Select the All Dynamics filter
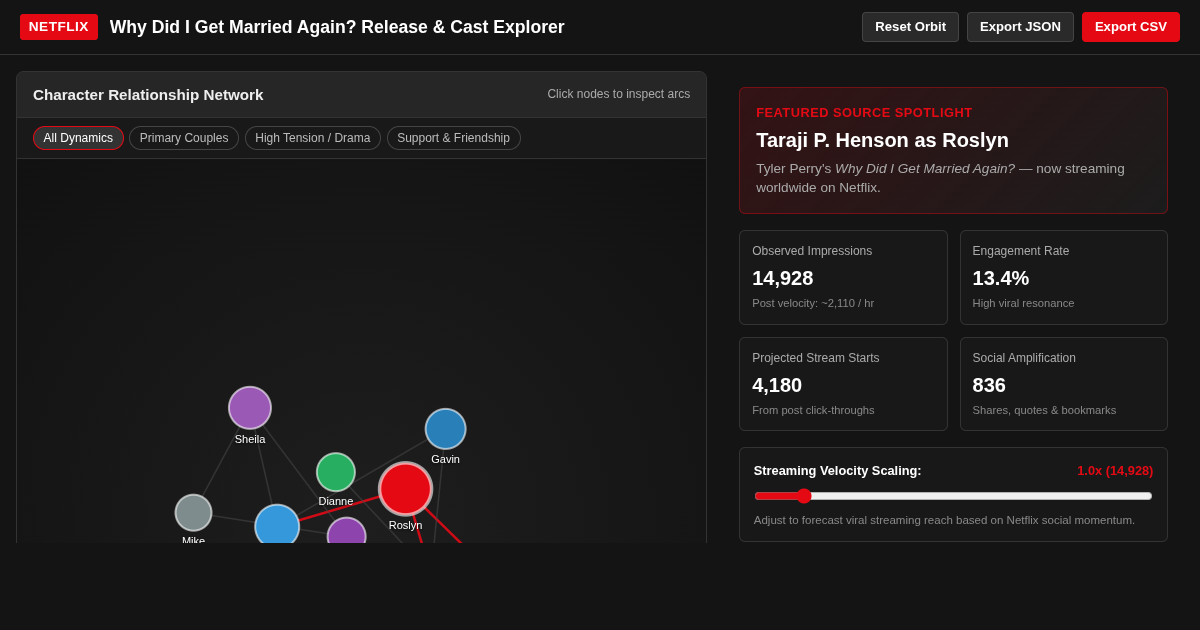The width and height of the screenshot is (1200, 630). point(78,138)
